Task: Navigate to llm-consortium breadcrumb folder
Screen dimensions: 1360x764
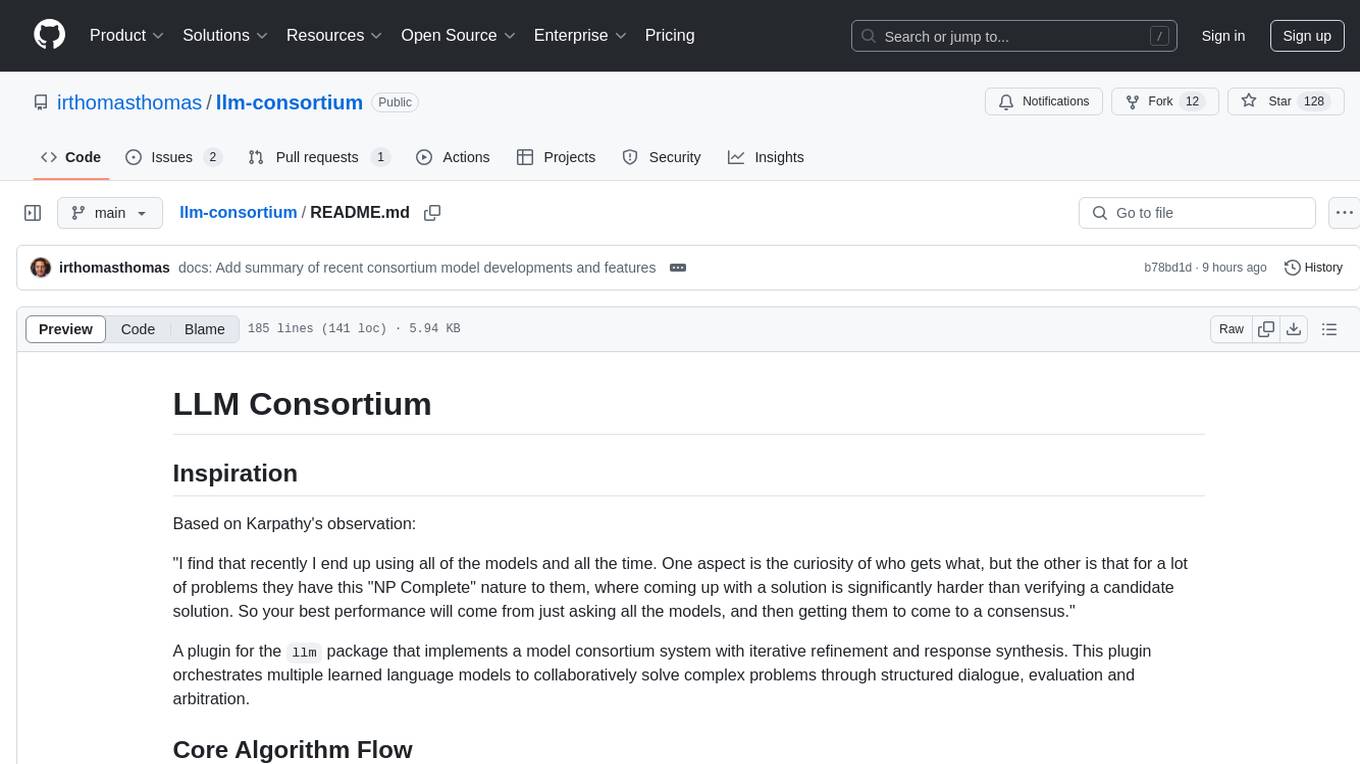Action: coord(238,212)
